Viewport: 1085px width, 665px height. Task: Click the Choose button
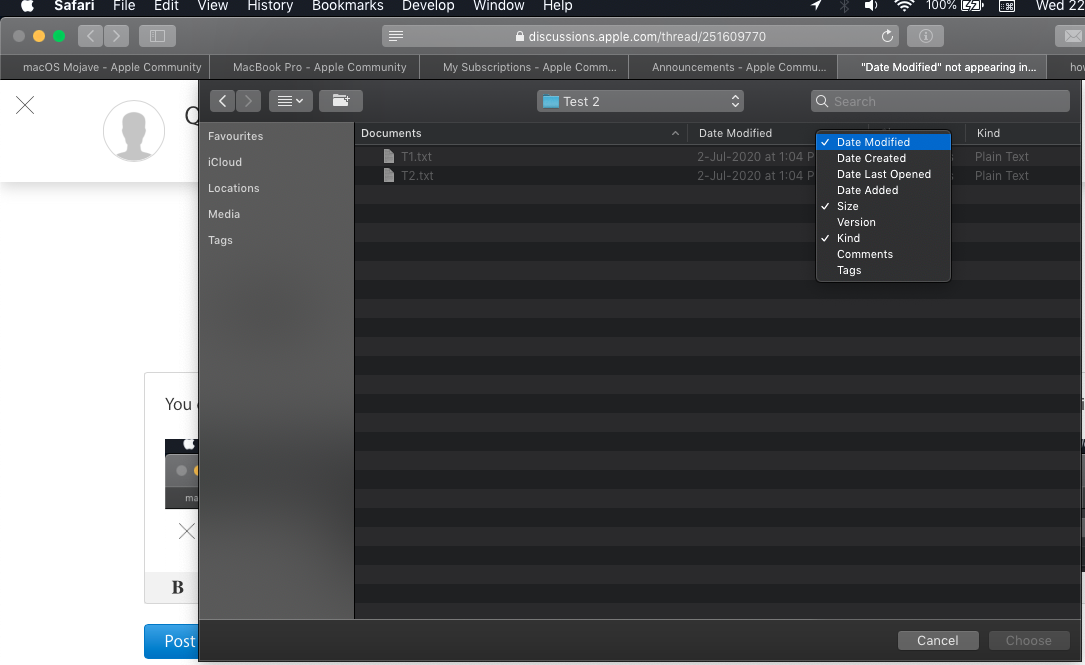1028,641
